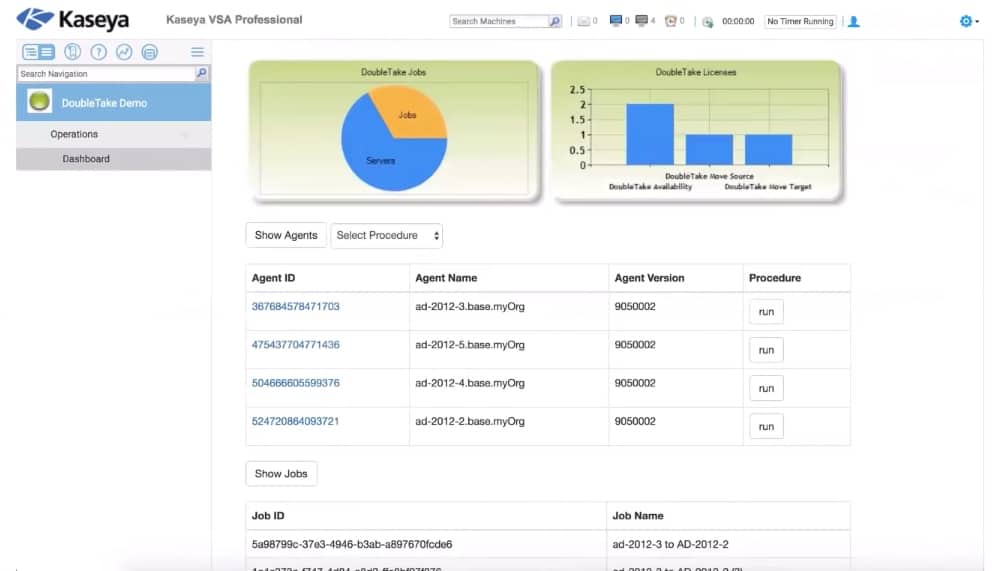Image resolution: width=992 pixels, height=571 pixels.
Task: Open the Select Procedure dropdown
Action: [387, 235]
